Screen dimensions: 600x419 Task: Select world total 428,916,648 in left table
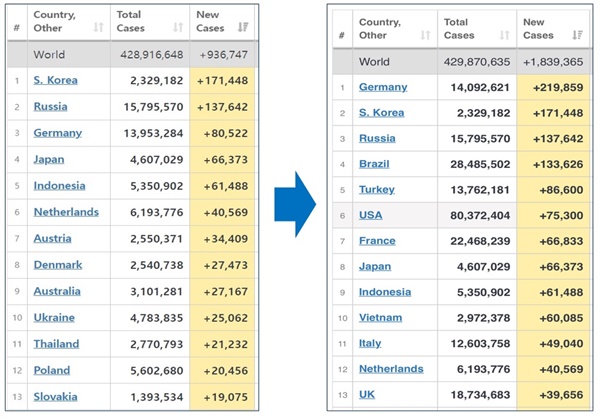[x=152, y=55]
